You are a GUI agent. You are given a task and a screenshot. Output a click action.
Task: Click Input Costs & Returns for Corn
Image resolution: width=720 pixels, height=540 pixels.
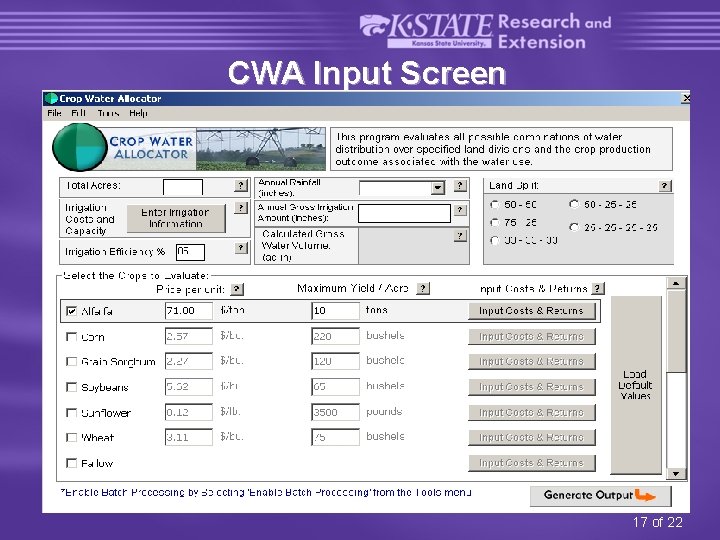point(531,337)
